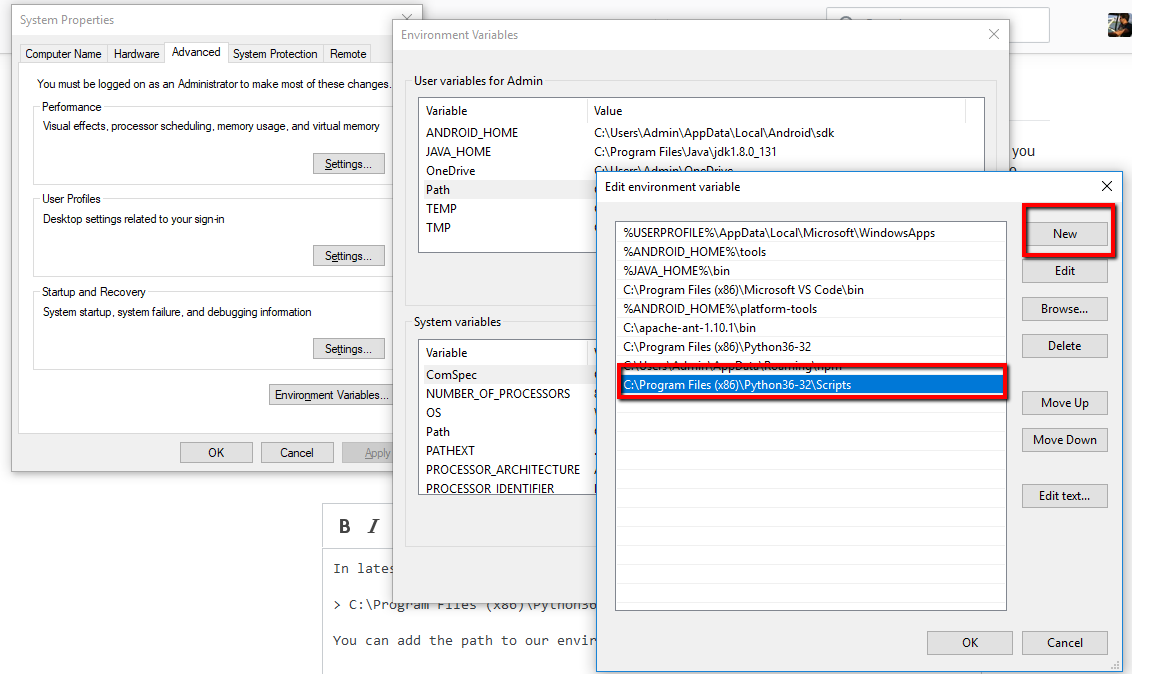Close the Edit environment variable dialog
Viewport: 1152px width, 674px height.
(x=1106, y=187)
